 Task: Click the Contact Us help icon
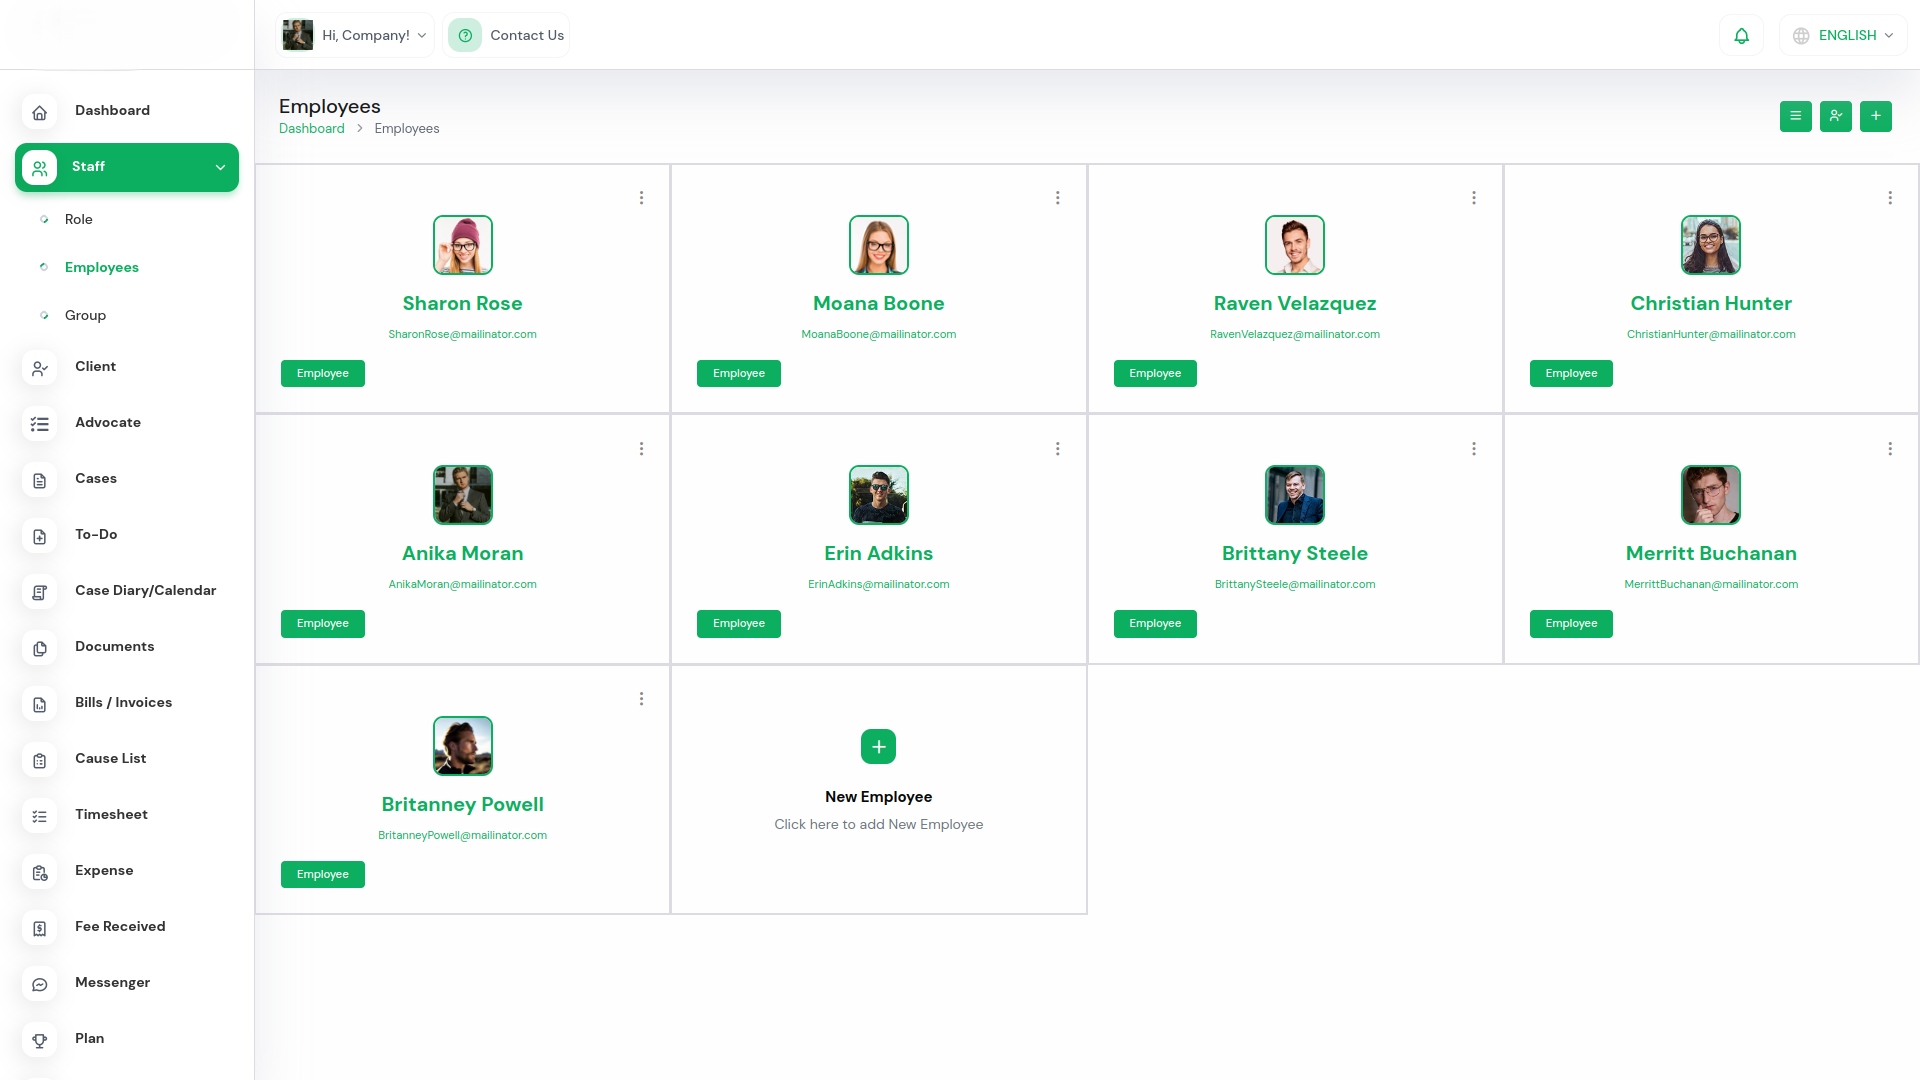[465, 36]
